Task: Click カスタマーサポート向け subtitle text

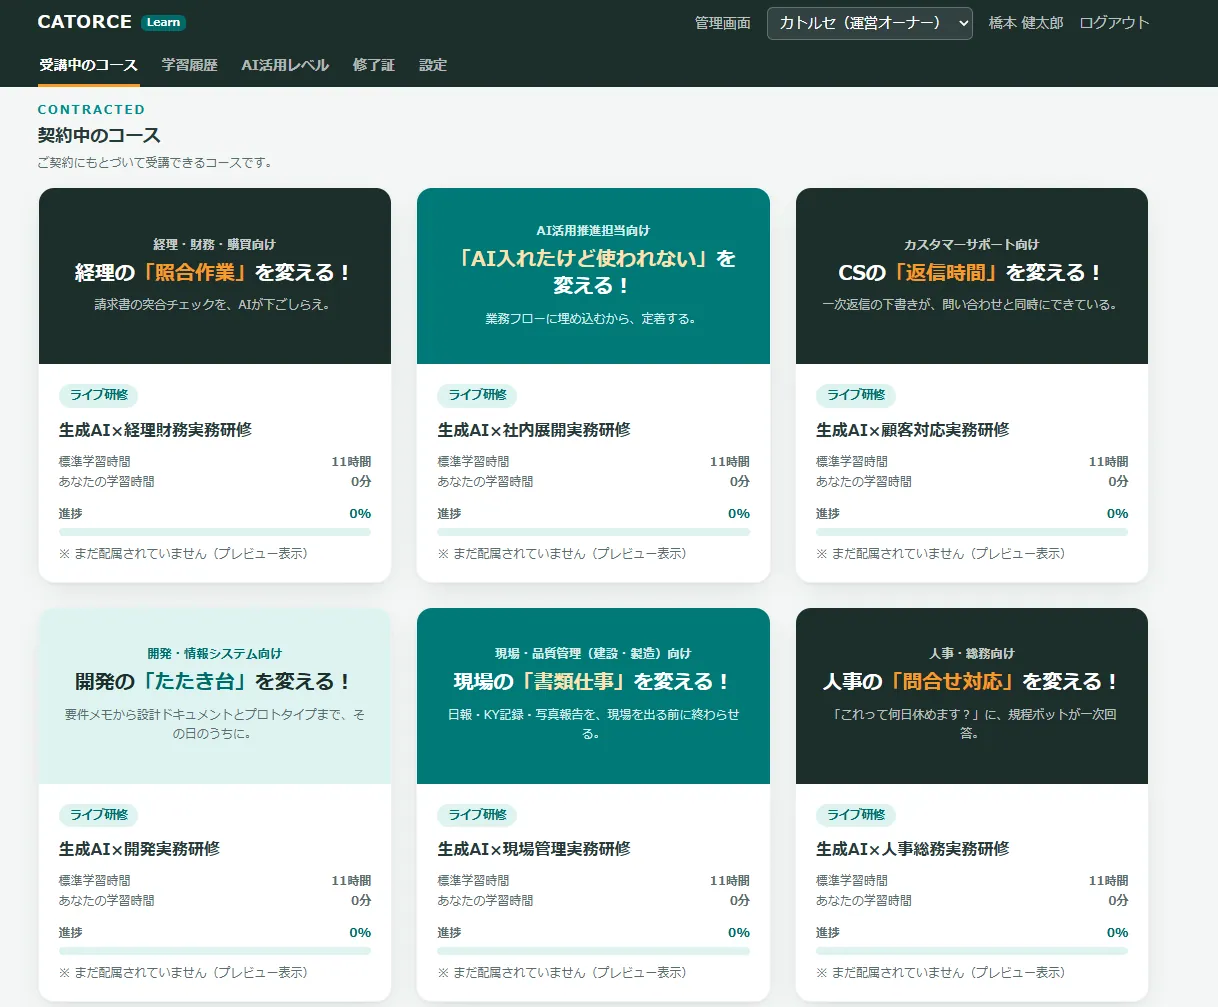Action: click(x=971, y=244)
